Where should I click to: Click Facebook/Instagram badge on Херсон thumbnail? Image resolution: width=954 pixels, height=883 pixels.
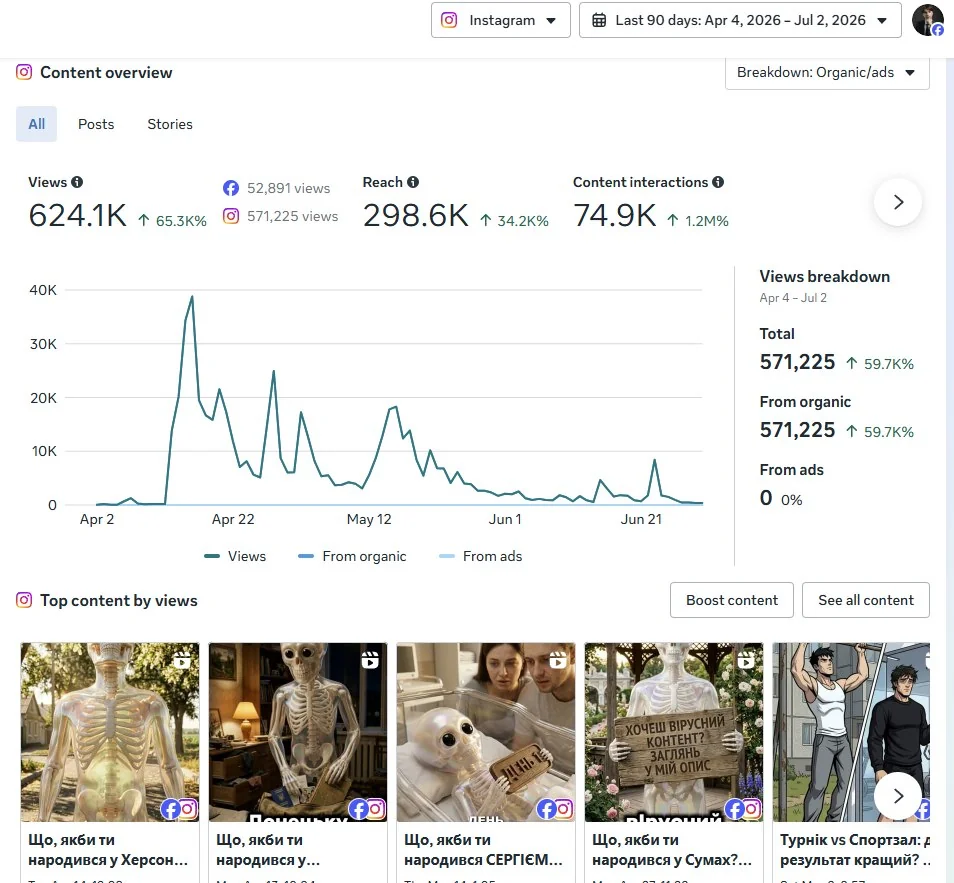(x=179, y=809)
